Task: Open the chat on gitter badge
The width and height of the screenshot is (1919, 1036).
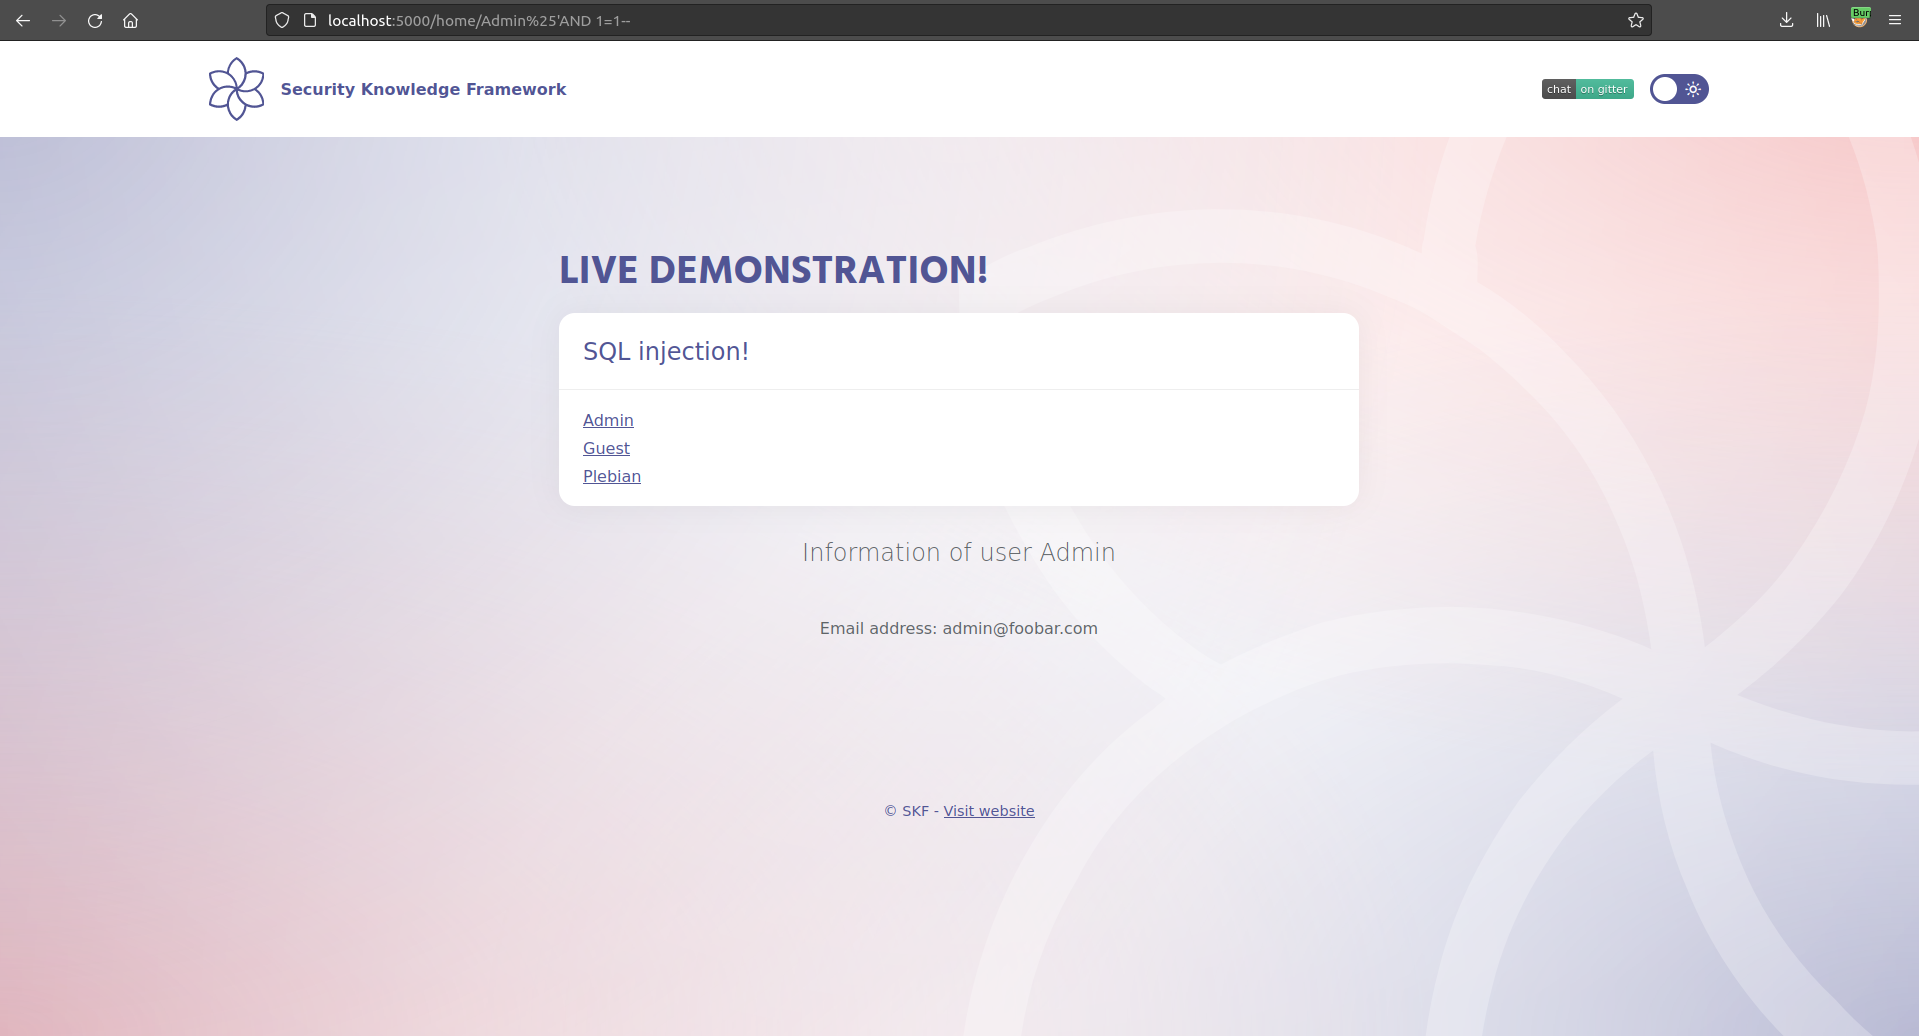Action: (1587, 89)
